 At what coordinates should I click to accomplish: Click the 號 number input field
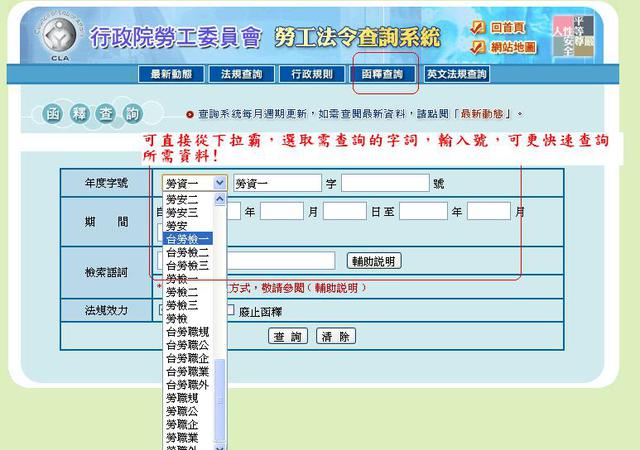[x=384, y=183]
